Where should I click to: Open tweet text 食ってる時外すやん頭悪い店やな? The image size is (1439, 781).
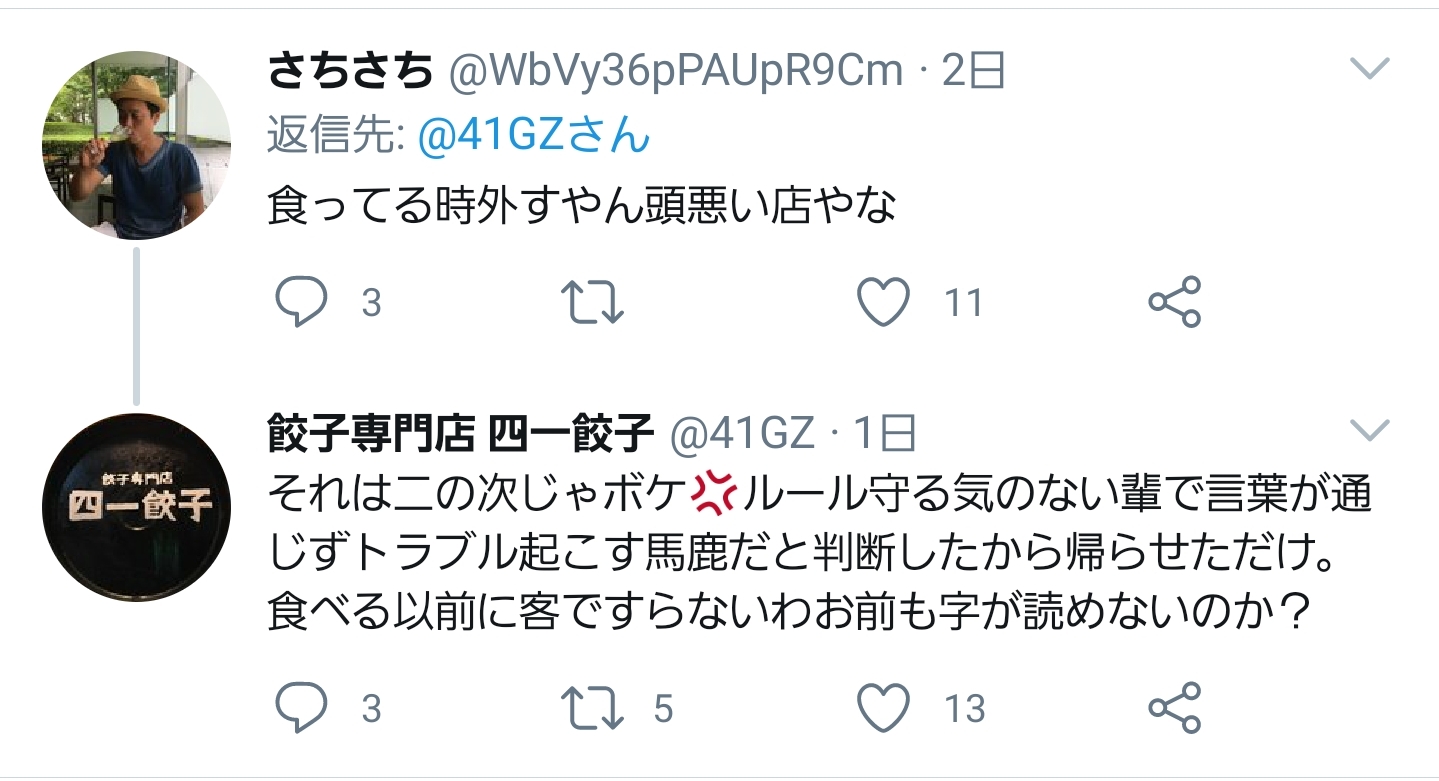pyautogui.click(x=581, y=206)
